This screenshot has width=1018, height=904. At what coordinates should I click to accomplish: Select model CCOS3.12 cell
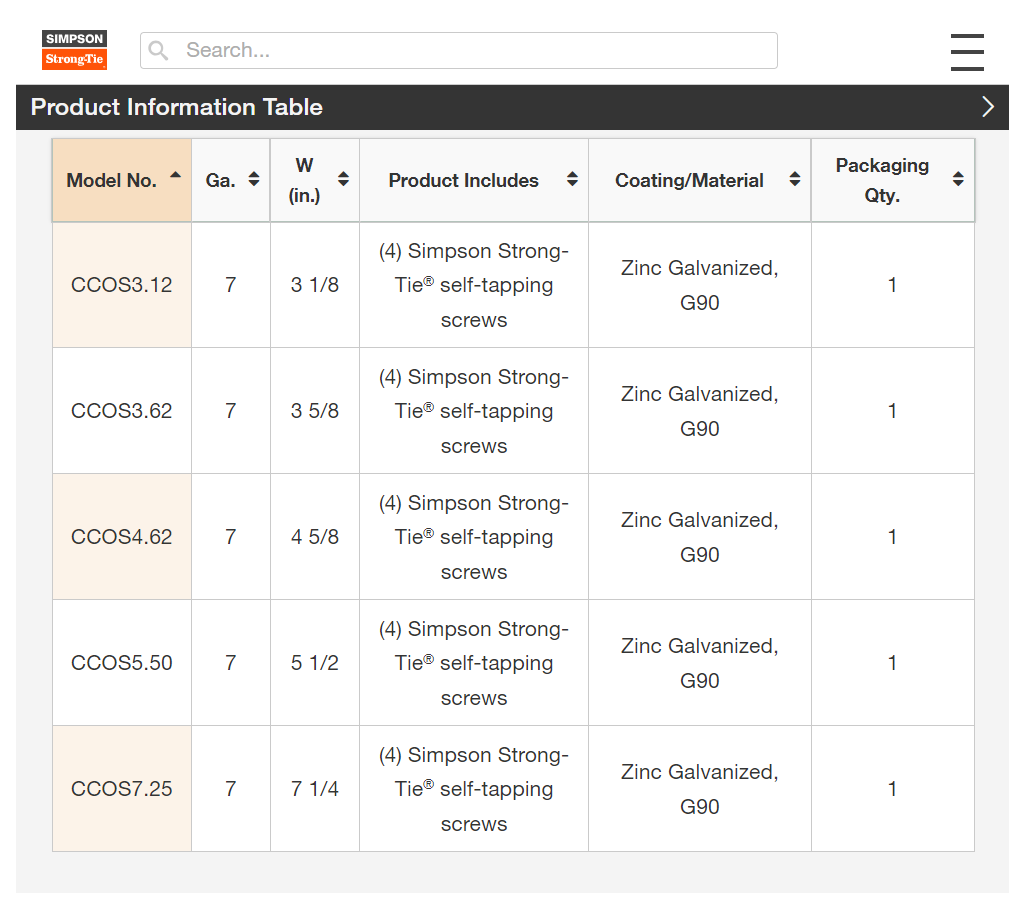tap(122, 285)
